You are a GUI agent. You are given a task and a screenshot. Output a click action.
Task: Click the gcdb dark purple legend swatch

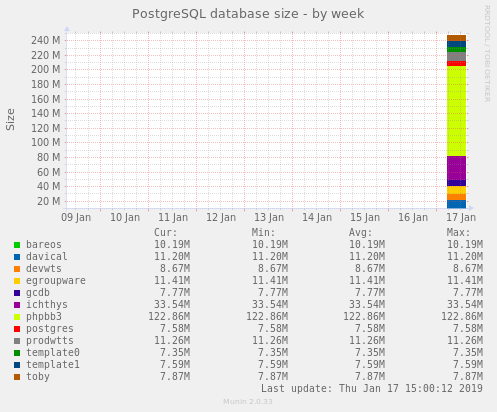coord(17,293)
